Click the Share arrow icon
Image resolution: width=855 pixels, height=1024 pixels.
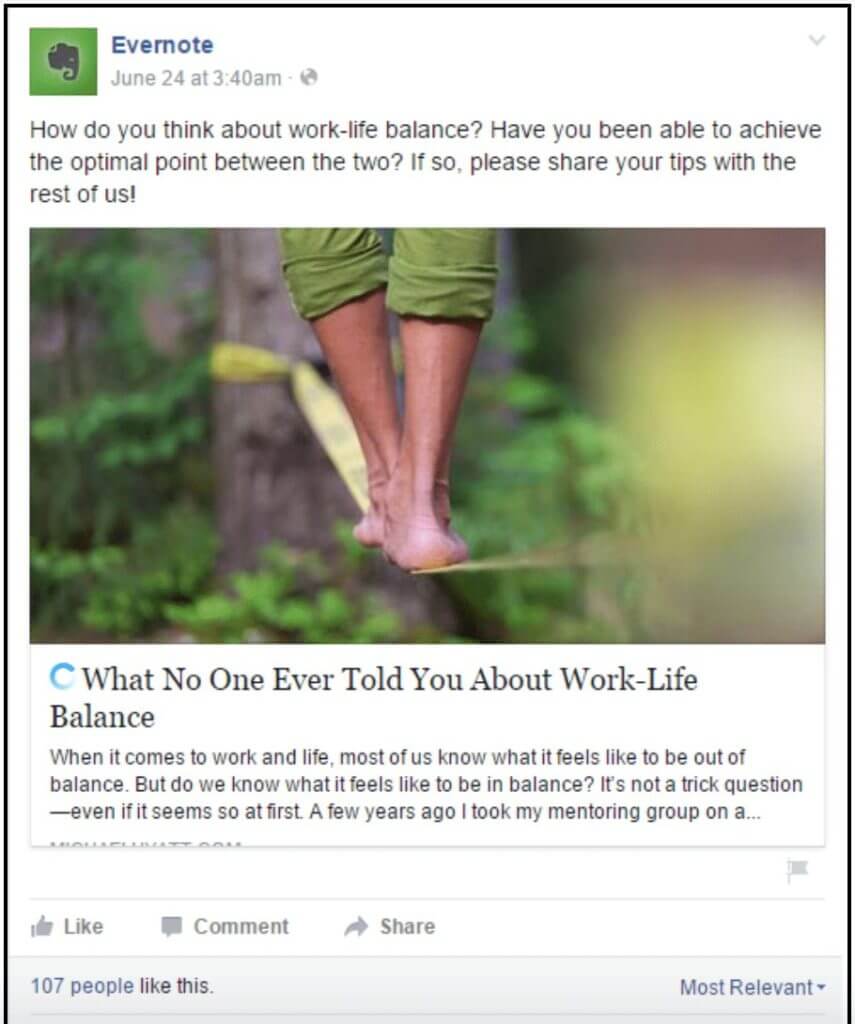[356, 926]
